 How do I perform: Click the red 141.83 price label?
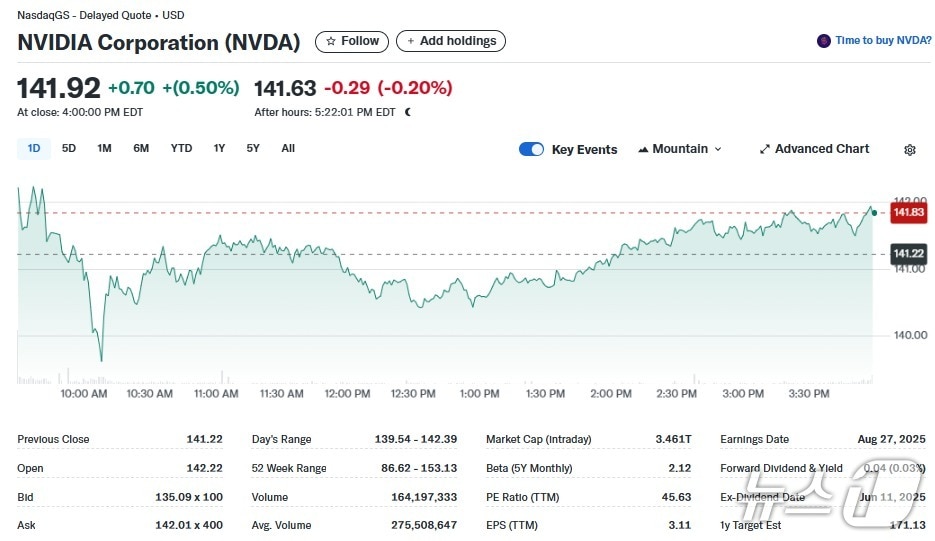click(x=908, y=213)
